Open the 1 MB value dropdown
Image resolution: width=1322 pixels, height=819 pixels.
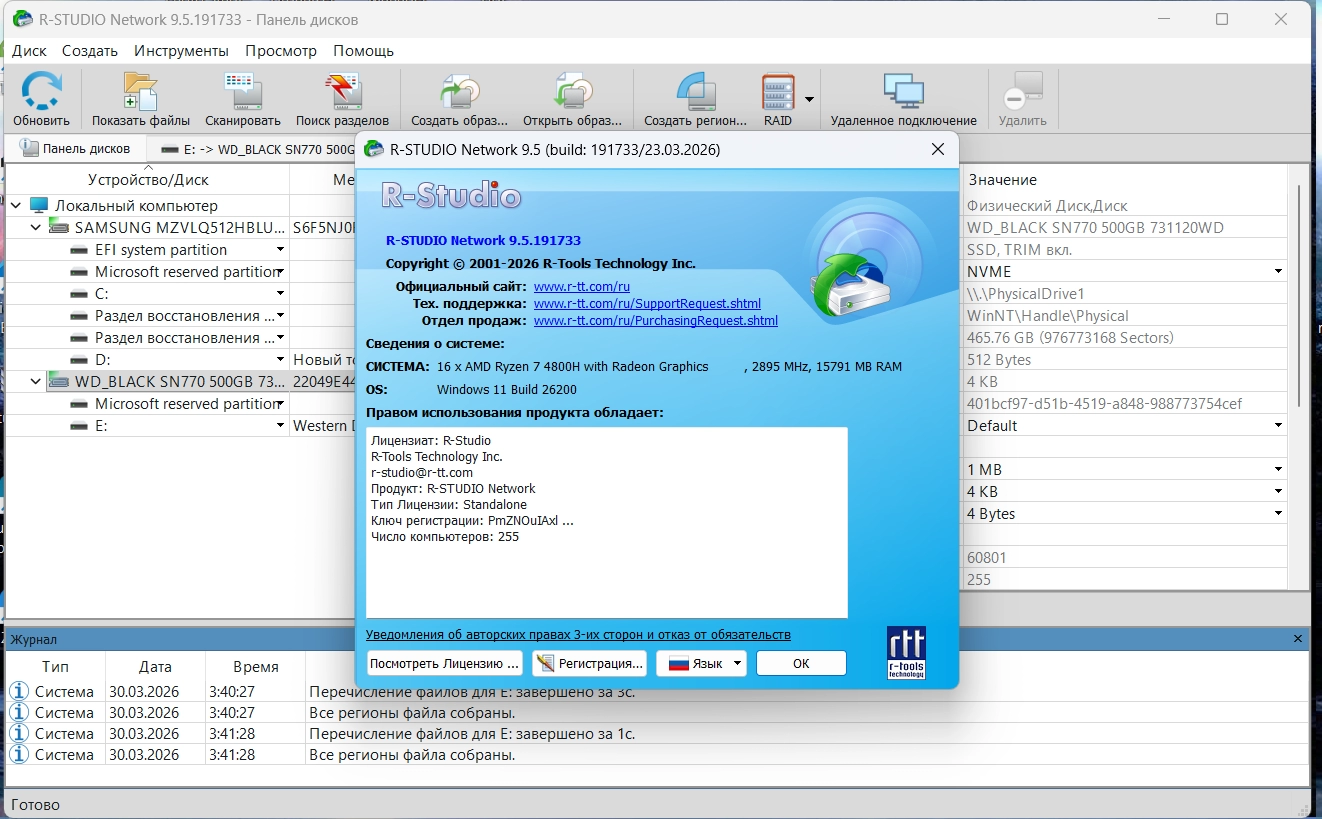click(1278, 469)
